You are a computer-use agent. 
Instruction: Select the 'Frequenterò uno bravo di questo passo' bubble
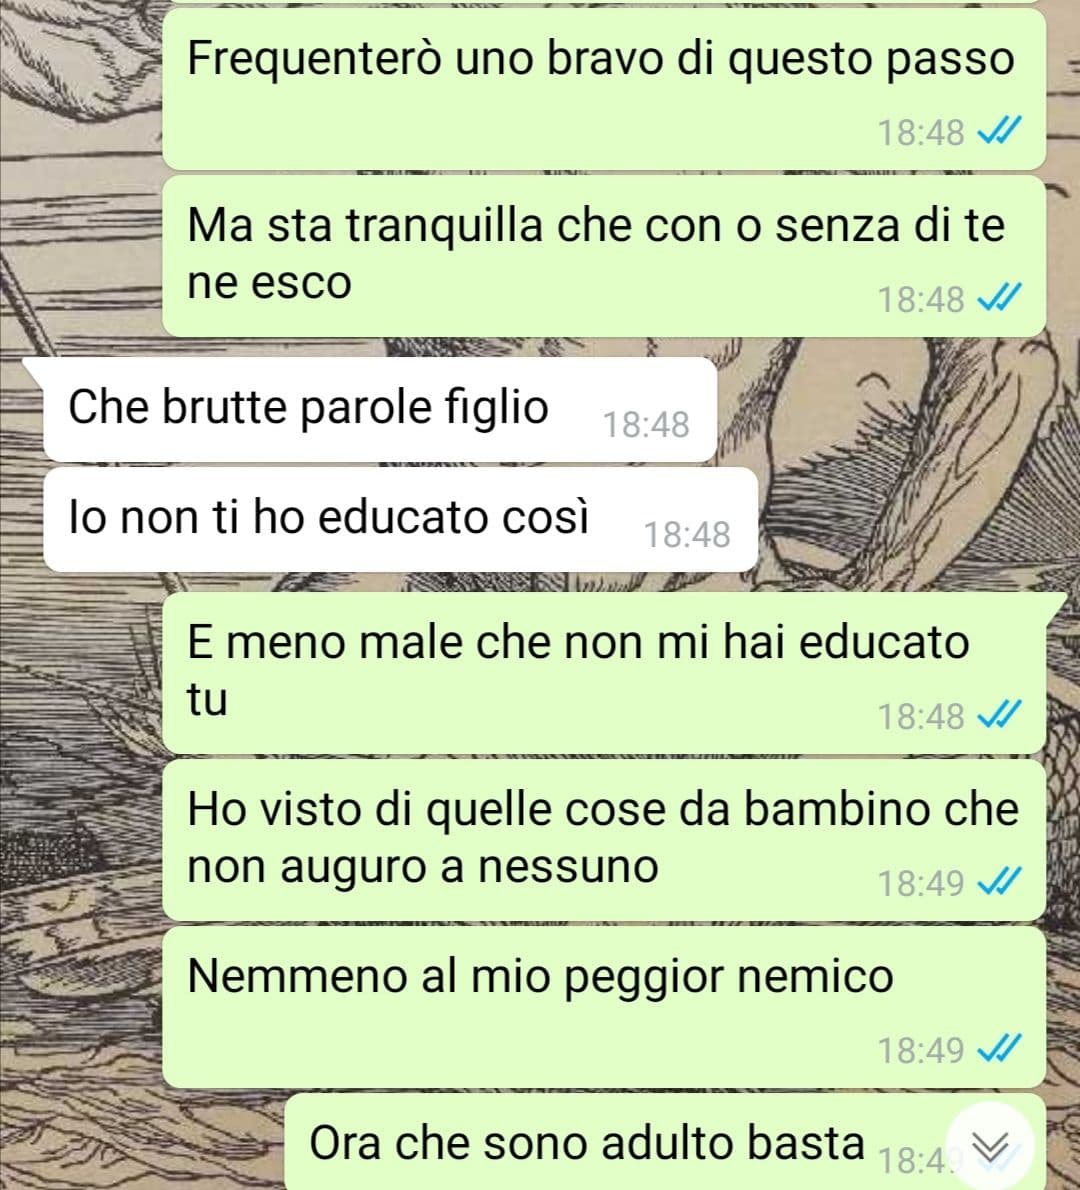point(604,89)
